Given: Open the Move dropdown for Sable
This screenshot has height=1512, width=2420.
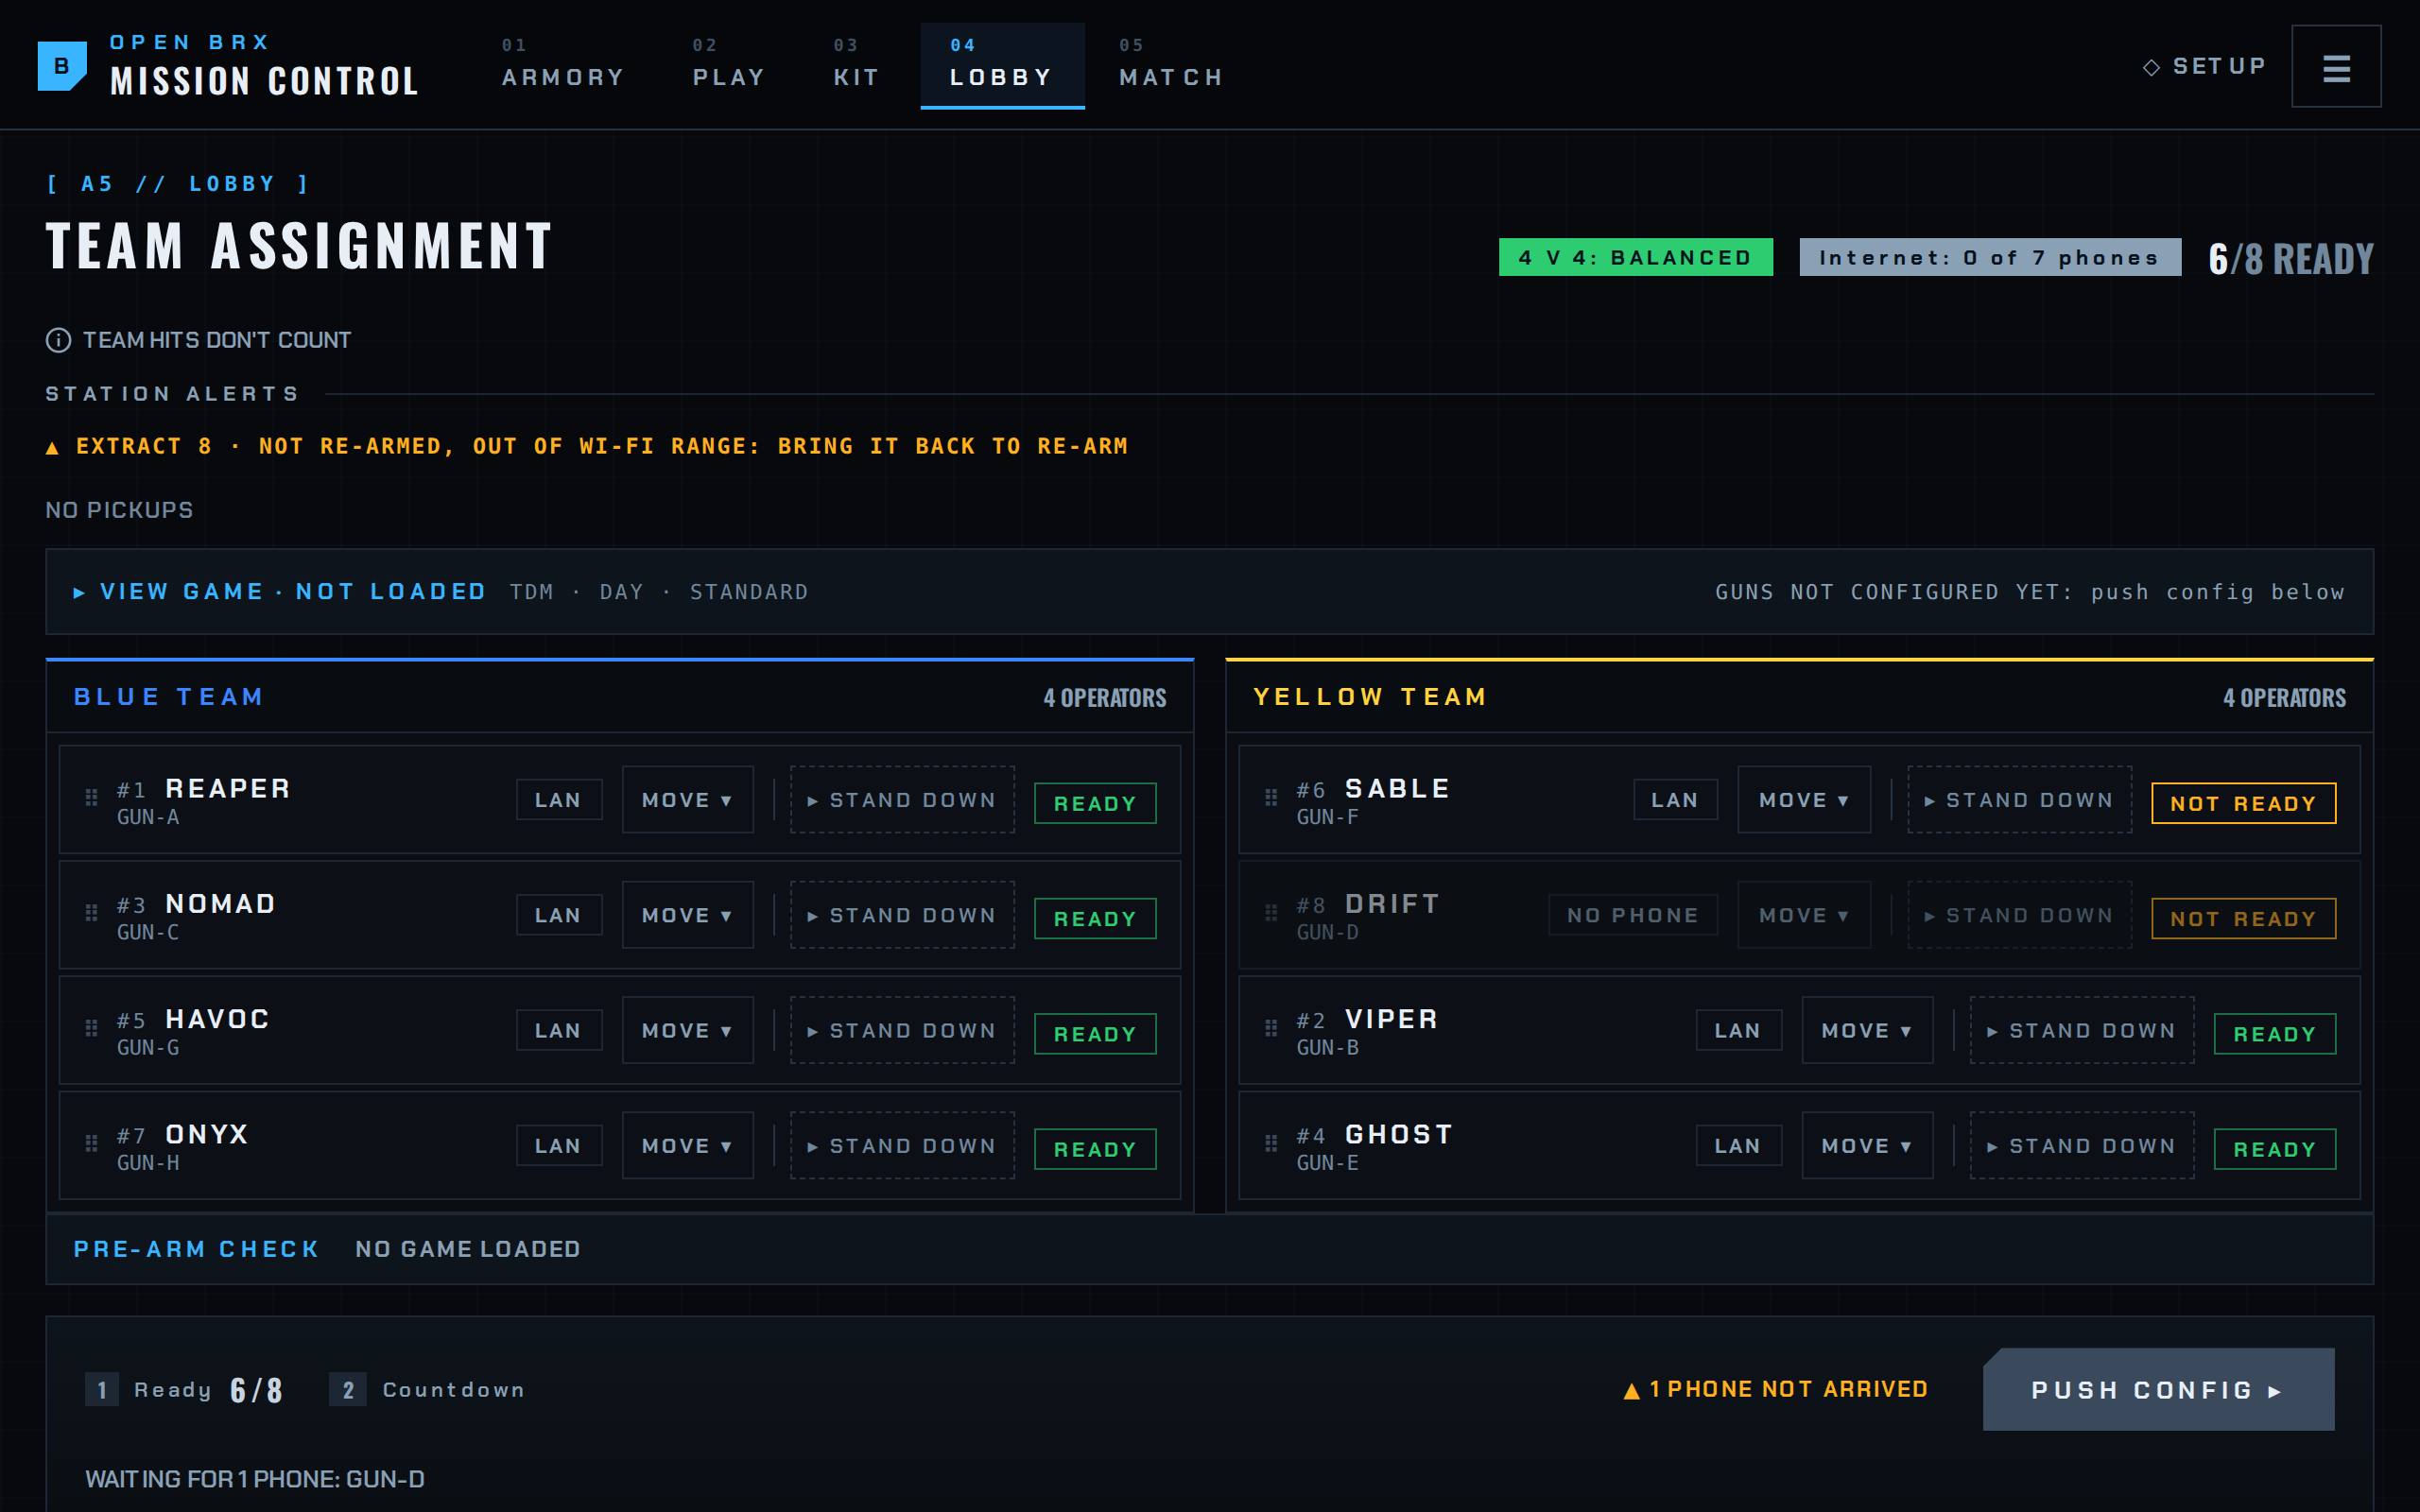Looking at the screenshot, I should [1804, 799].
